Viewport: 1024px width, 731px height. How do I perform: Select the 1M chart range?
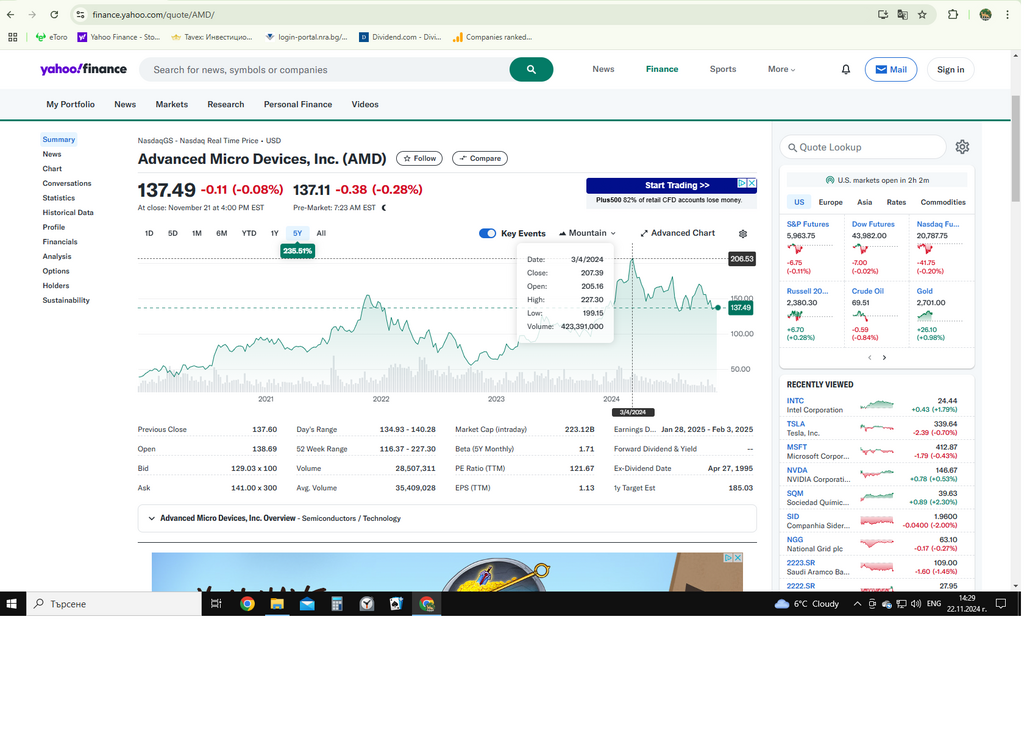197,233
